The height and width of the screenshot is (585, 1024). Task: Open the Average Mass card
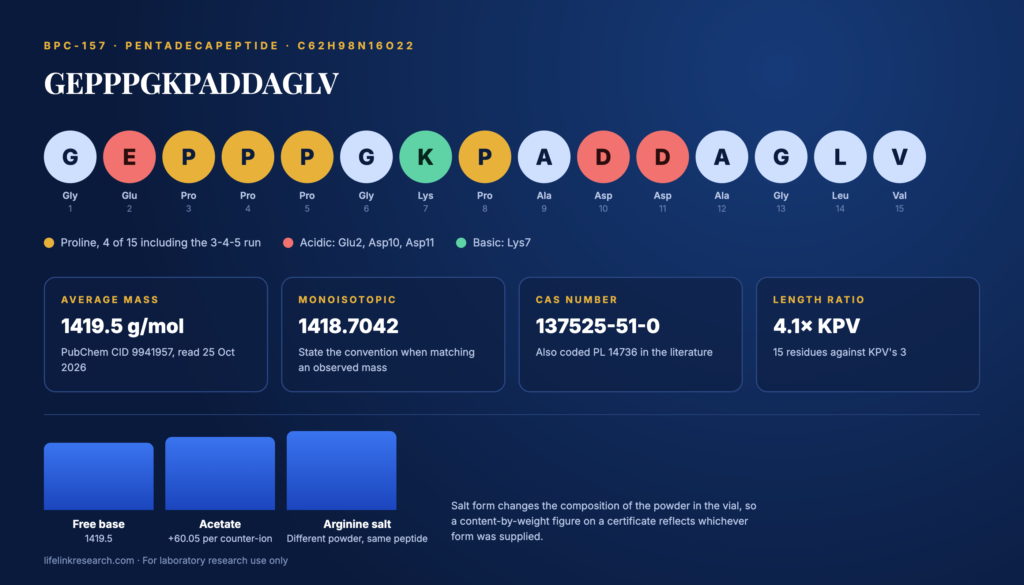tap(155, 334)
